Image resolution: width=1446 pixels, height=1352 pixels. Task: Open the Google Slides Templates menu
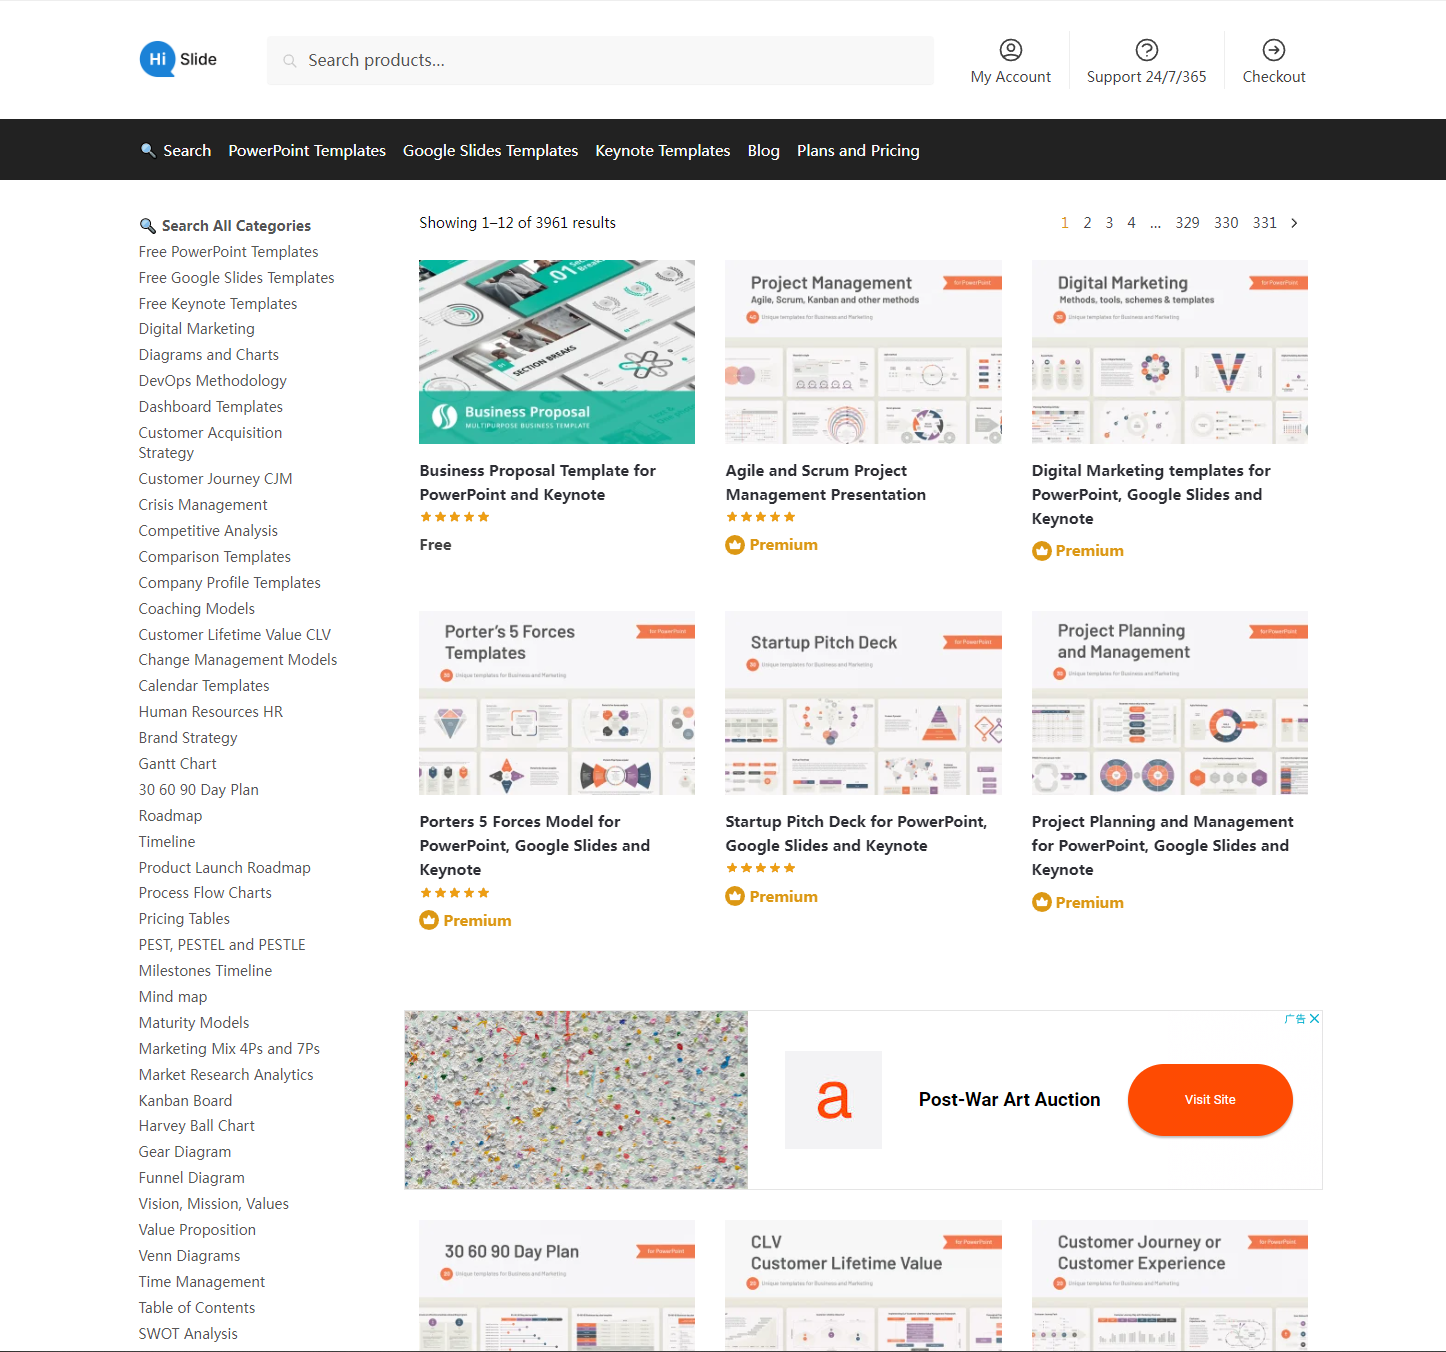(x=490, y=150)
